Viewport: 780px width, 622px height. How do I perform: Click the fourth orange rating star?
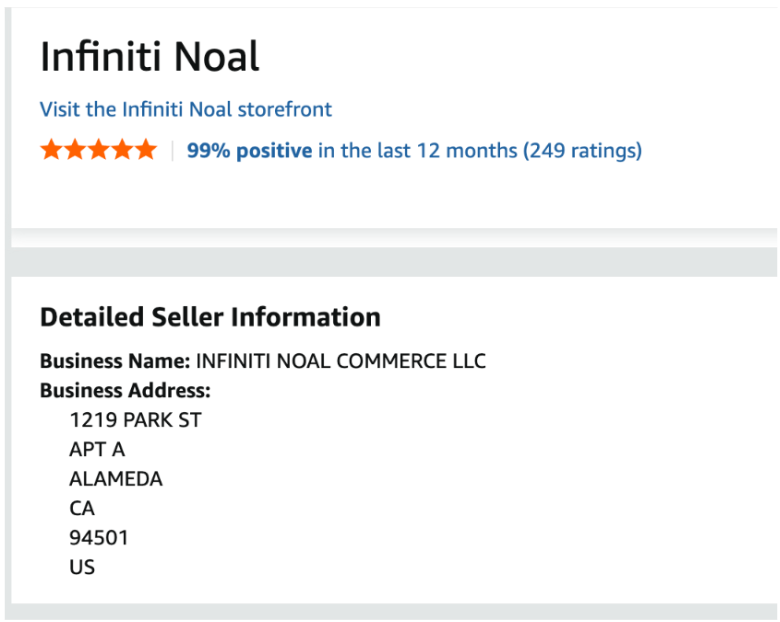point(122,151)
